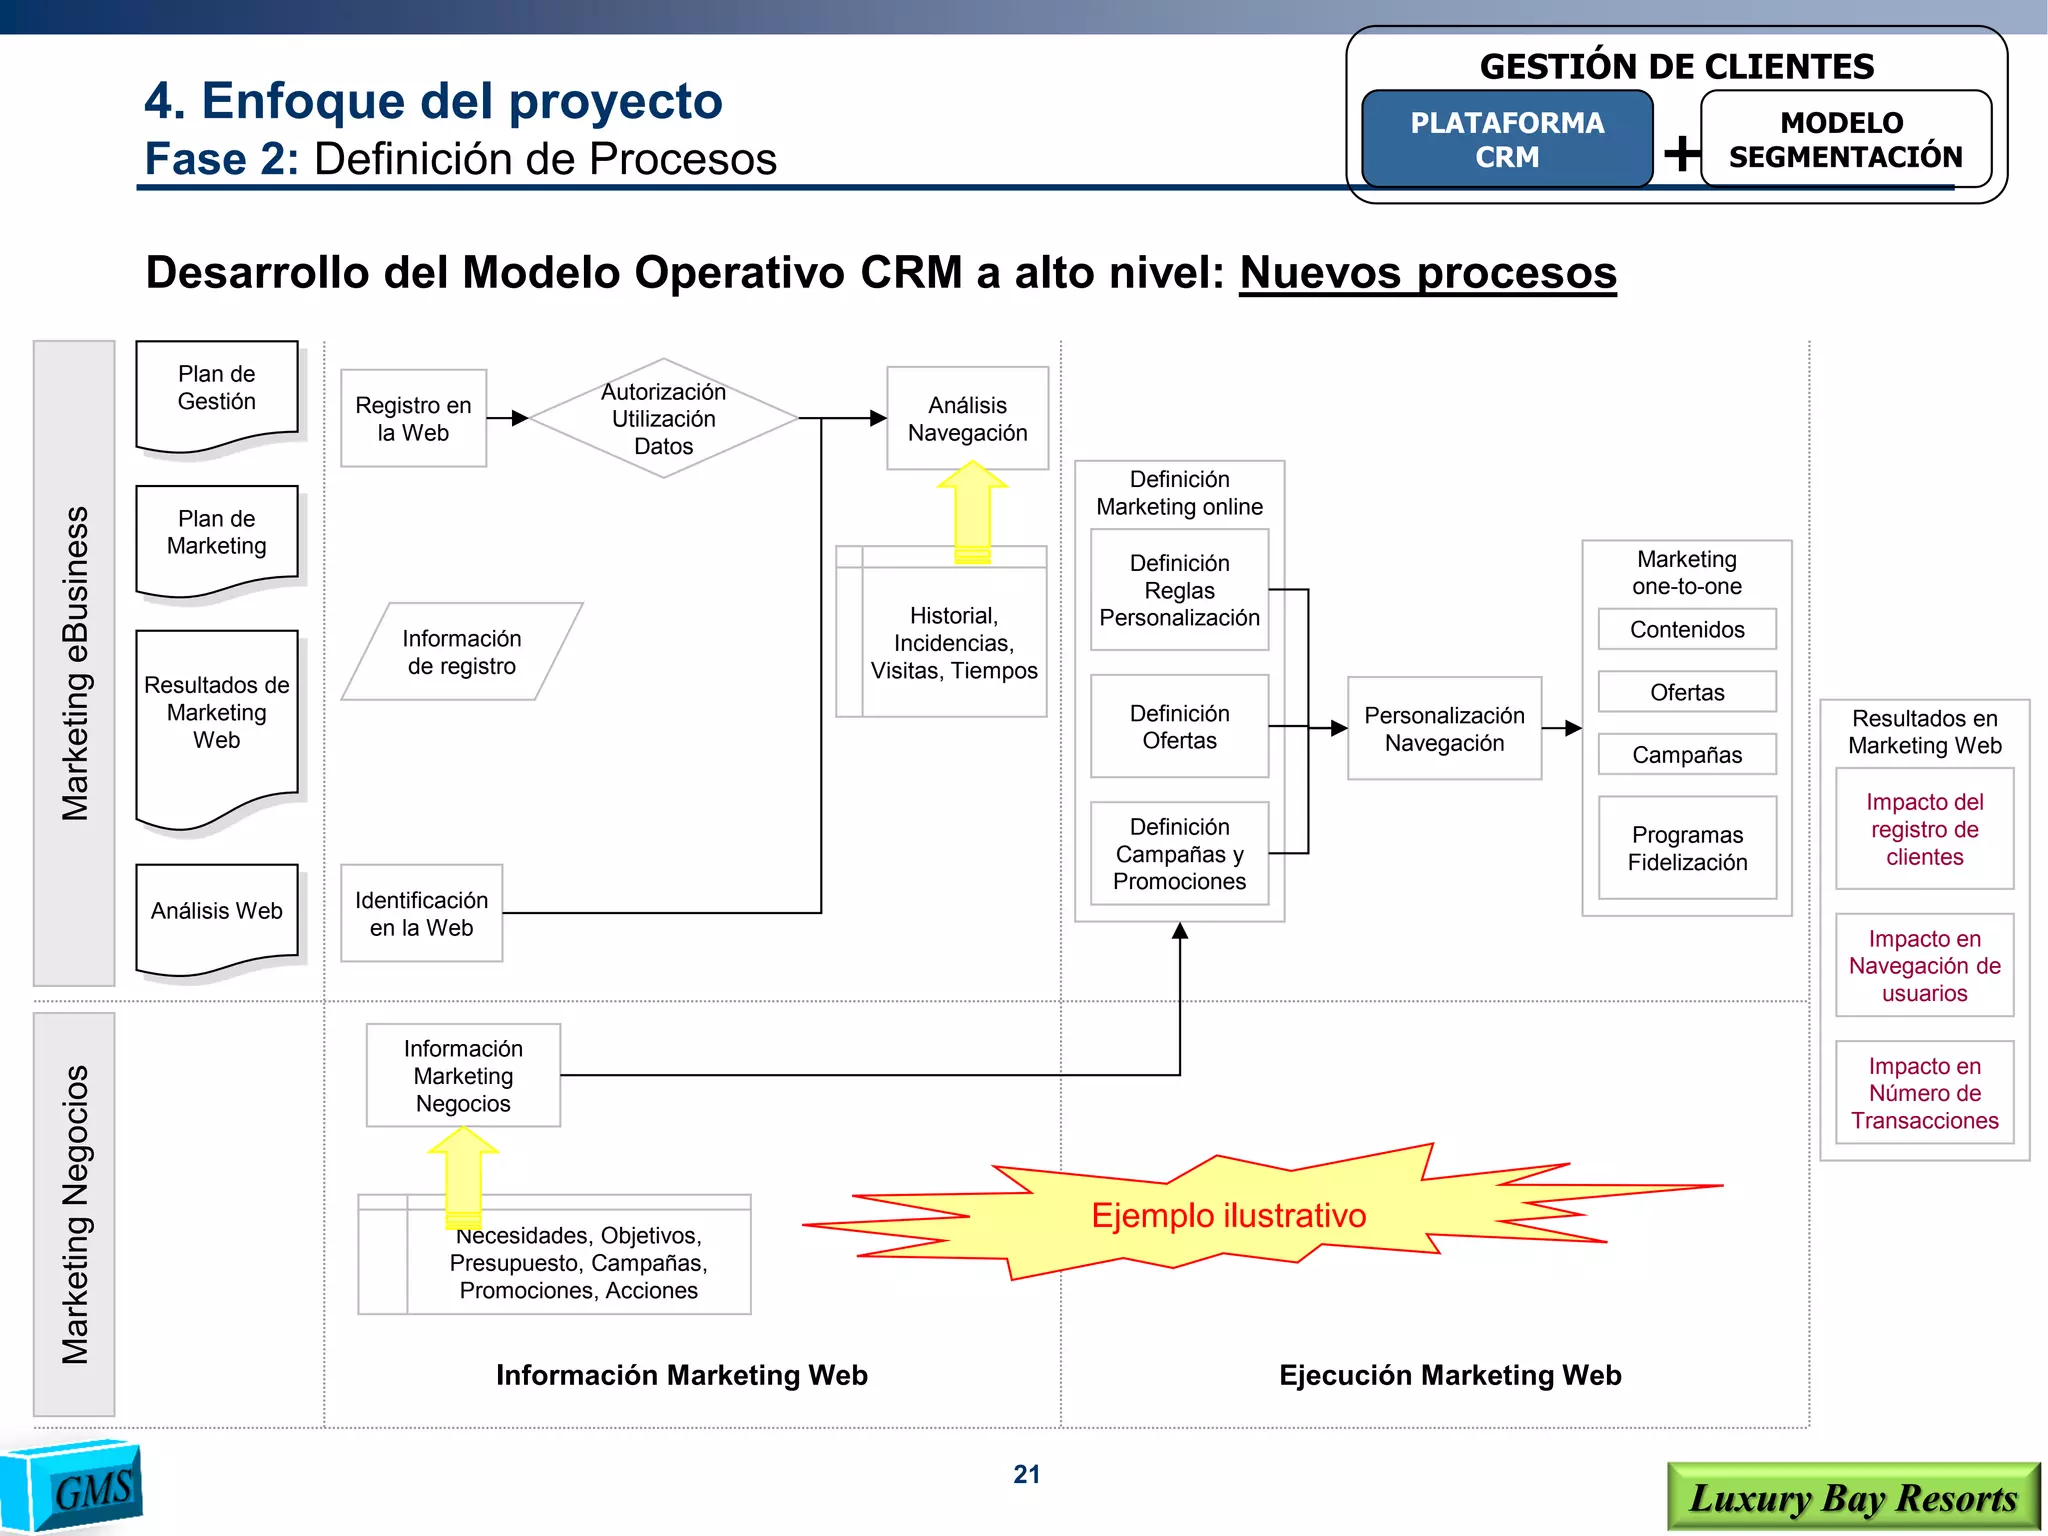The image size is (2048, 1536).
Task: Click the Campañas box
Action: click(x=1687, y=754)
